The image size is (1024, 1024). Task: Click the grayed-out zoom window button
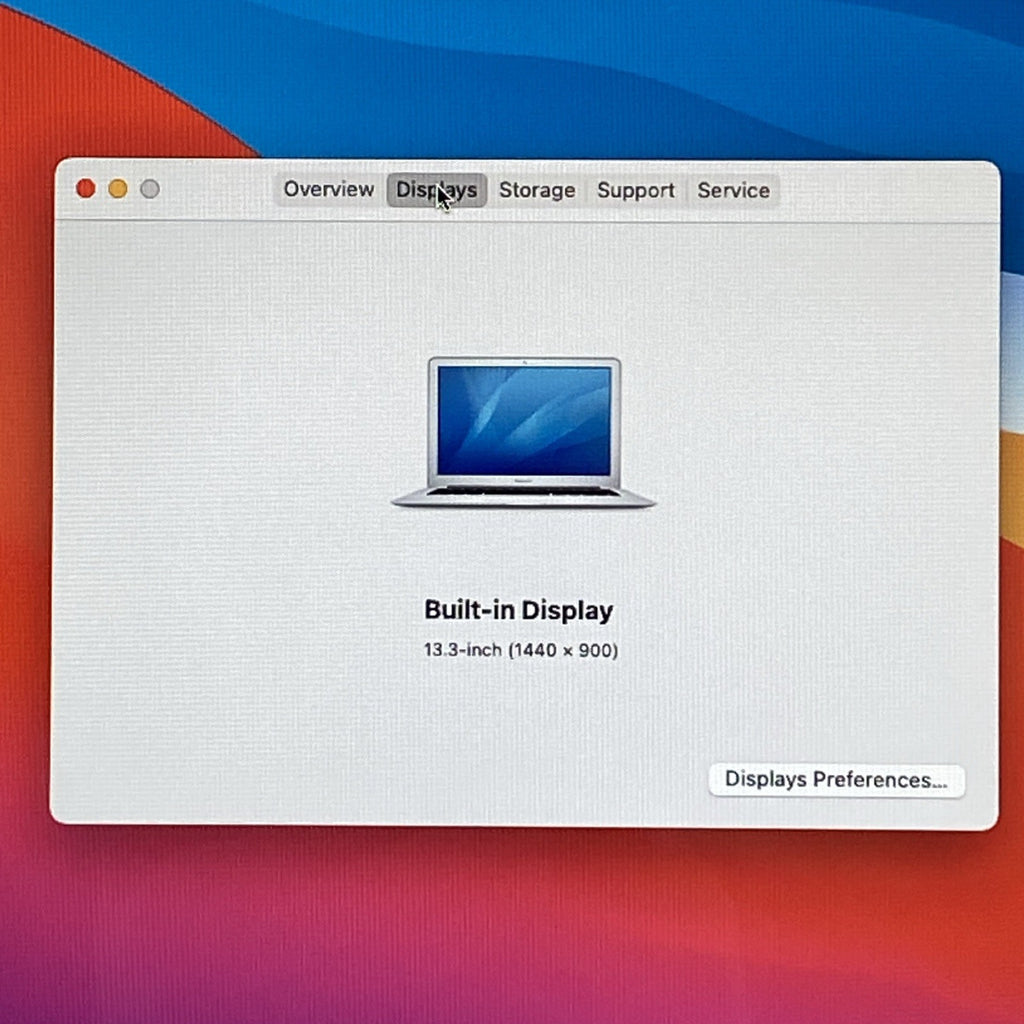(150, 189)
